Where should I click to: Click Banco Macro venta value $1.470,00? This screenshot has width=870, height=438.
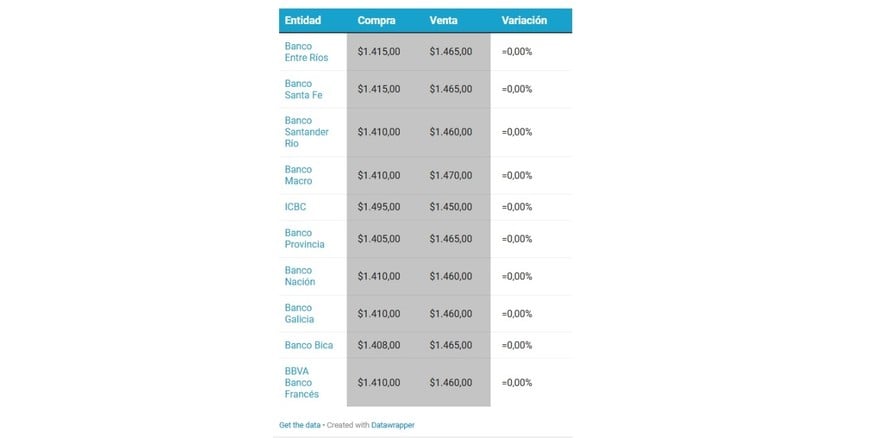click(450, 175)
